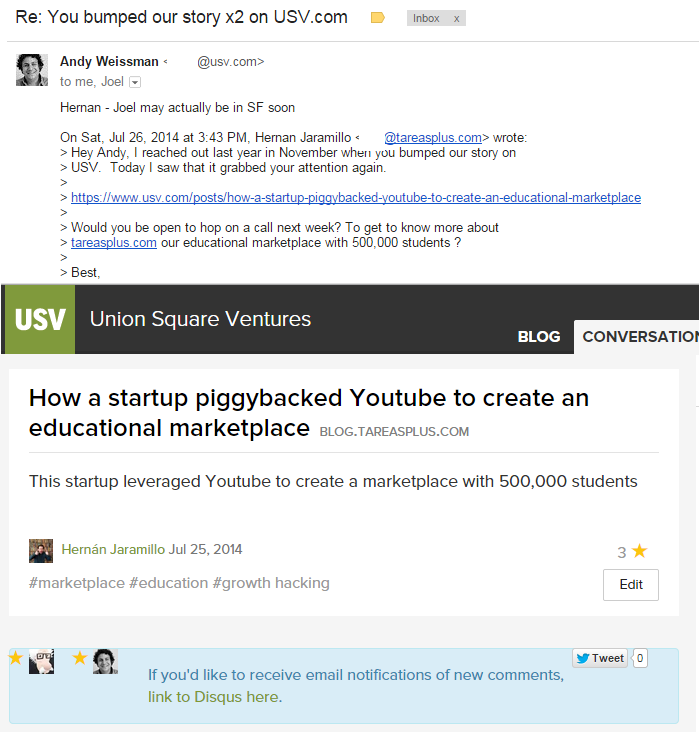Click the #marketplace hashtag
Viewport: 699px width, 732px height.
tap(77, 583)
